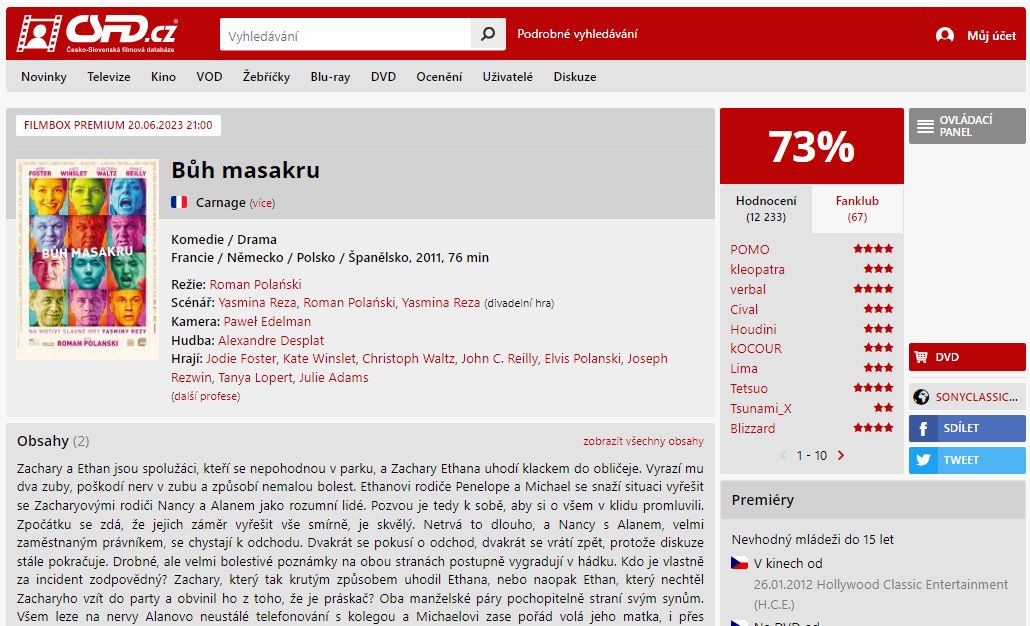The width and height of the screenshot is (1030, 626).
Task: Open actress Jodie Foster's page
Action: (x=241, y=359)
